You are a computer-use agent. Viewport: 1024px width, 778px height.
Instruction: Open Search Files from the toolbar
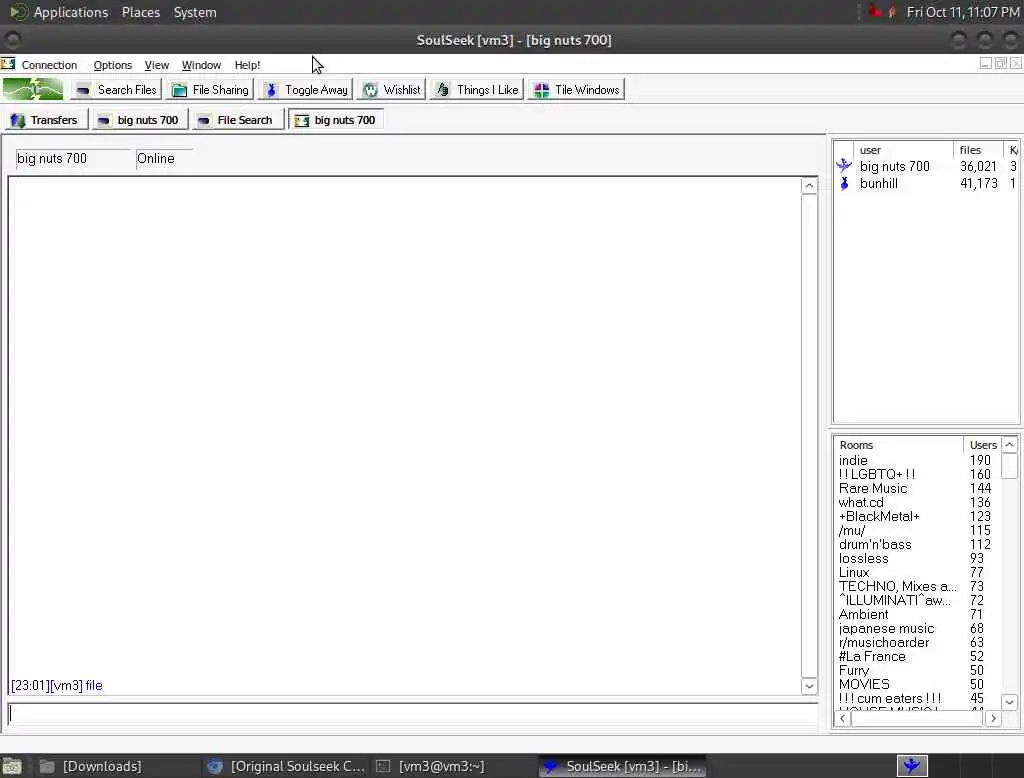(x=117, y=89)
